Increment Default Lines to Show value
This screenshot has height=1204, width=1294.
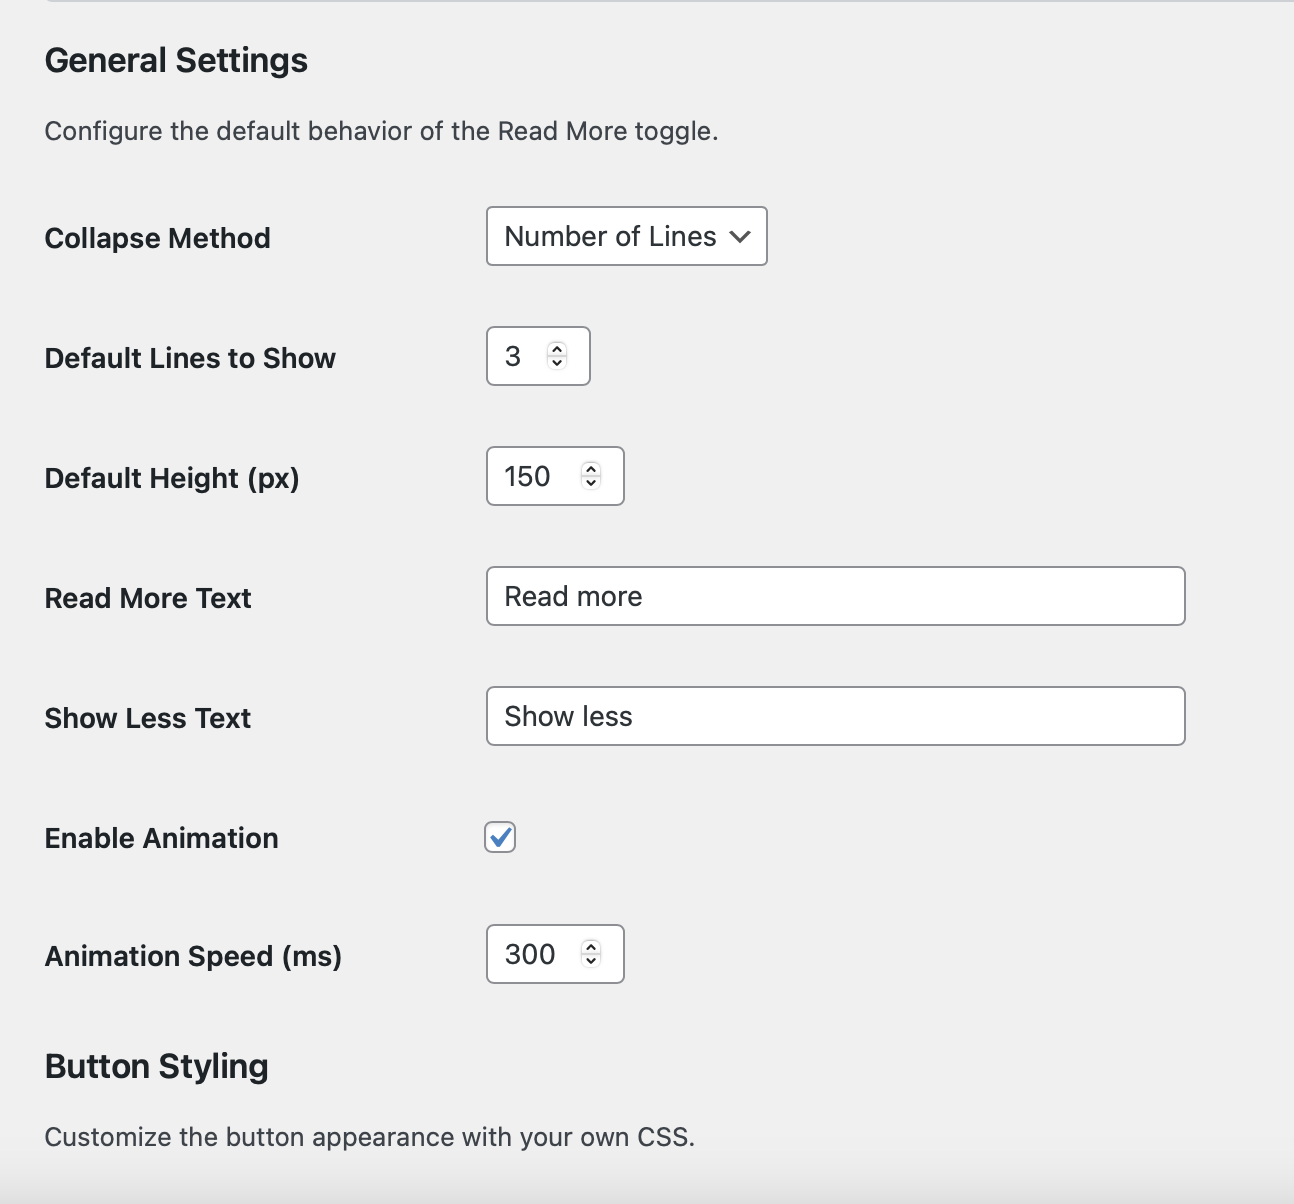(x=557, y=349)
